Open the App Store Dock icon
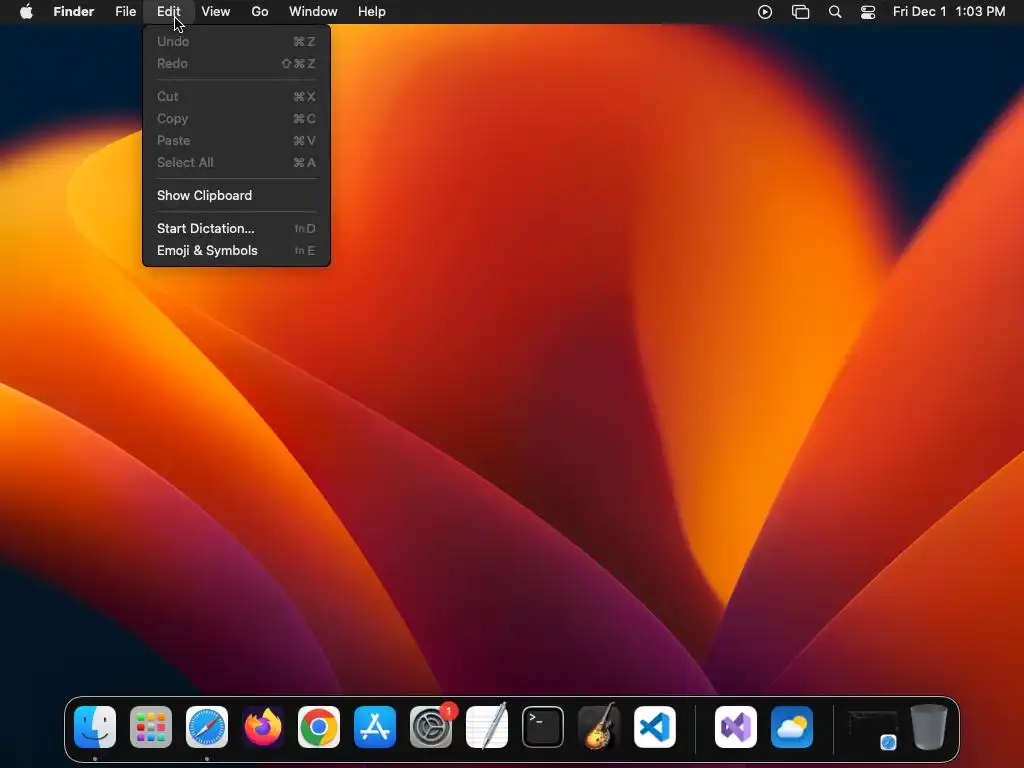1024x768 pixels. coord(375,727)
